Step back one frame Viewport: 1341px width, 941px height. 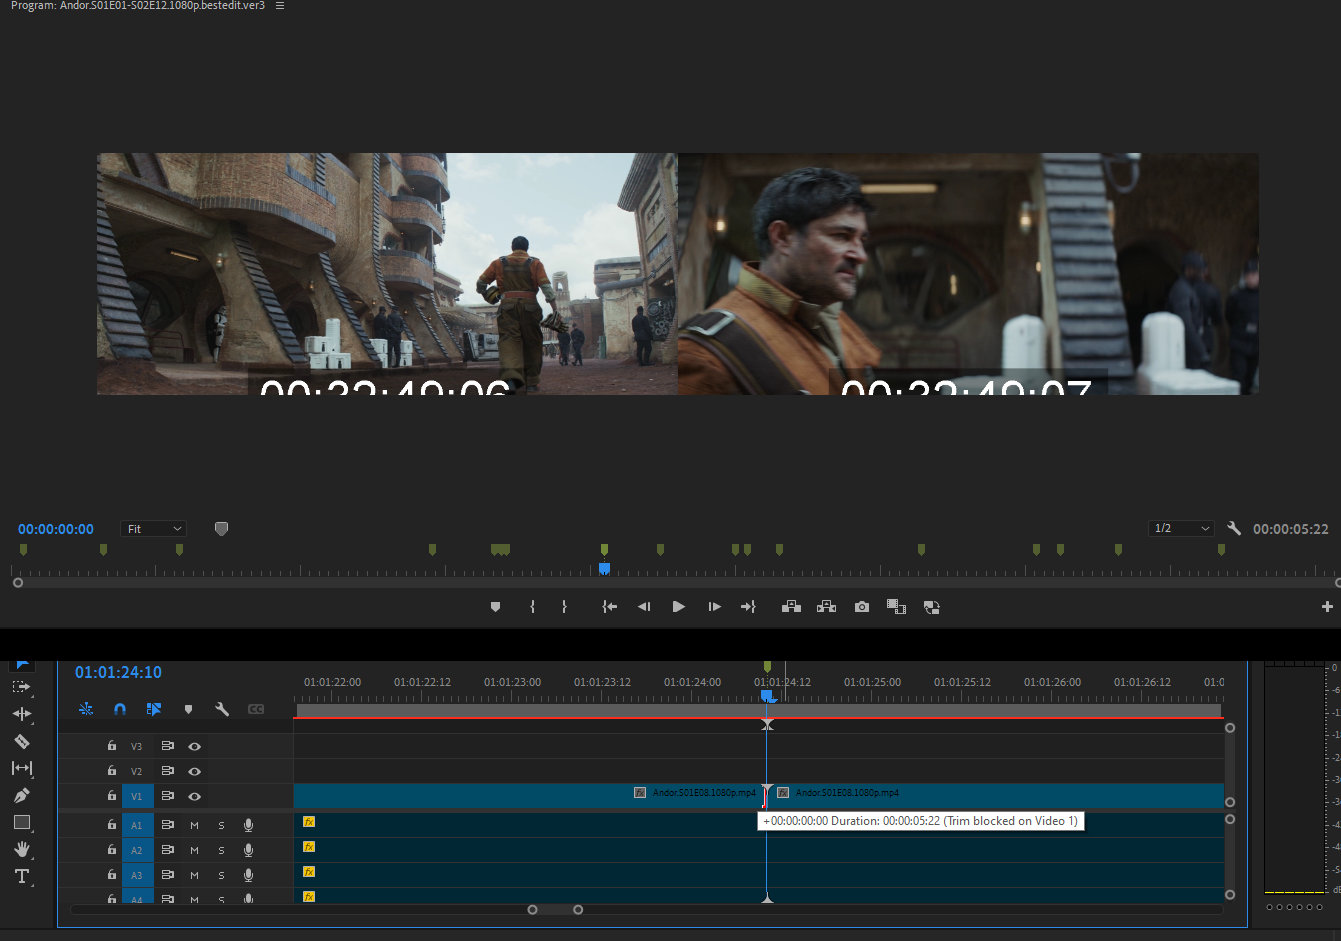[x=644, y=607]
